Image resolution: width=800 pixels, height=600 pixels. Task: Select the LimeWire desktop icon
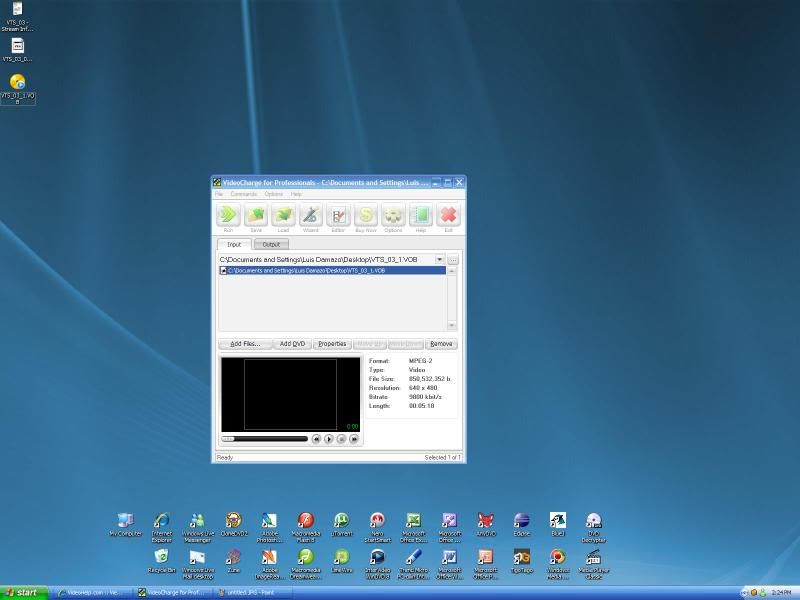click(342, 561)
